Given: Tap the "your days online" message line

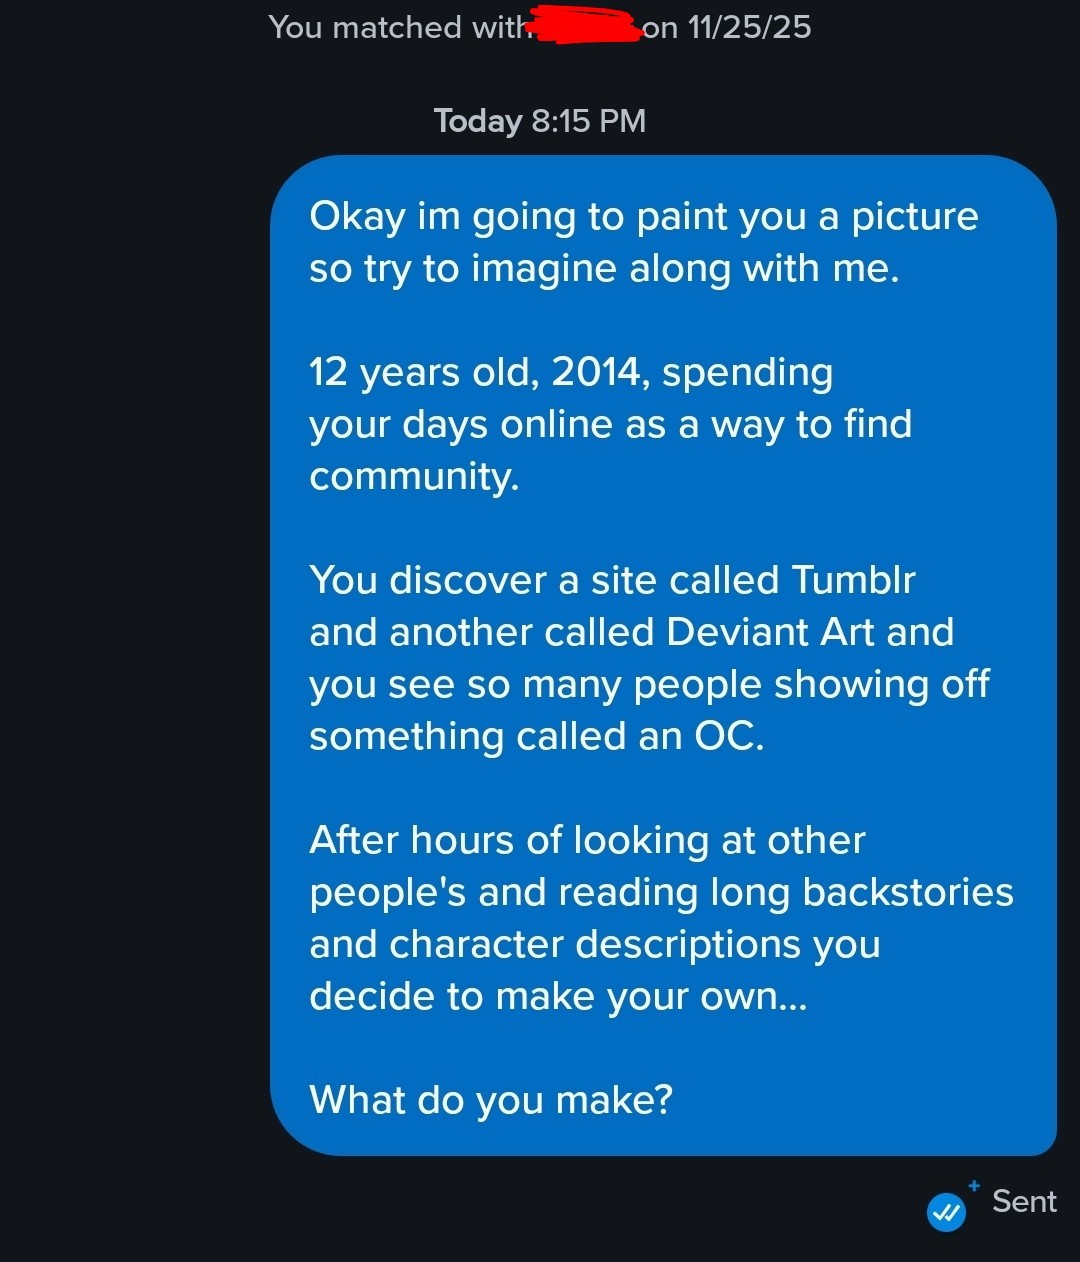Looking at the screenshot, I should [x=610, y=424].
